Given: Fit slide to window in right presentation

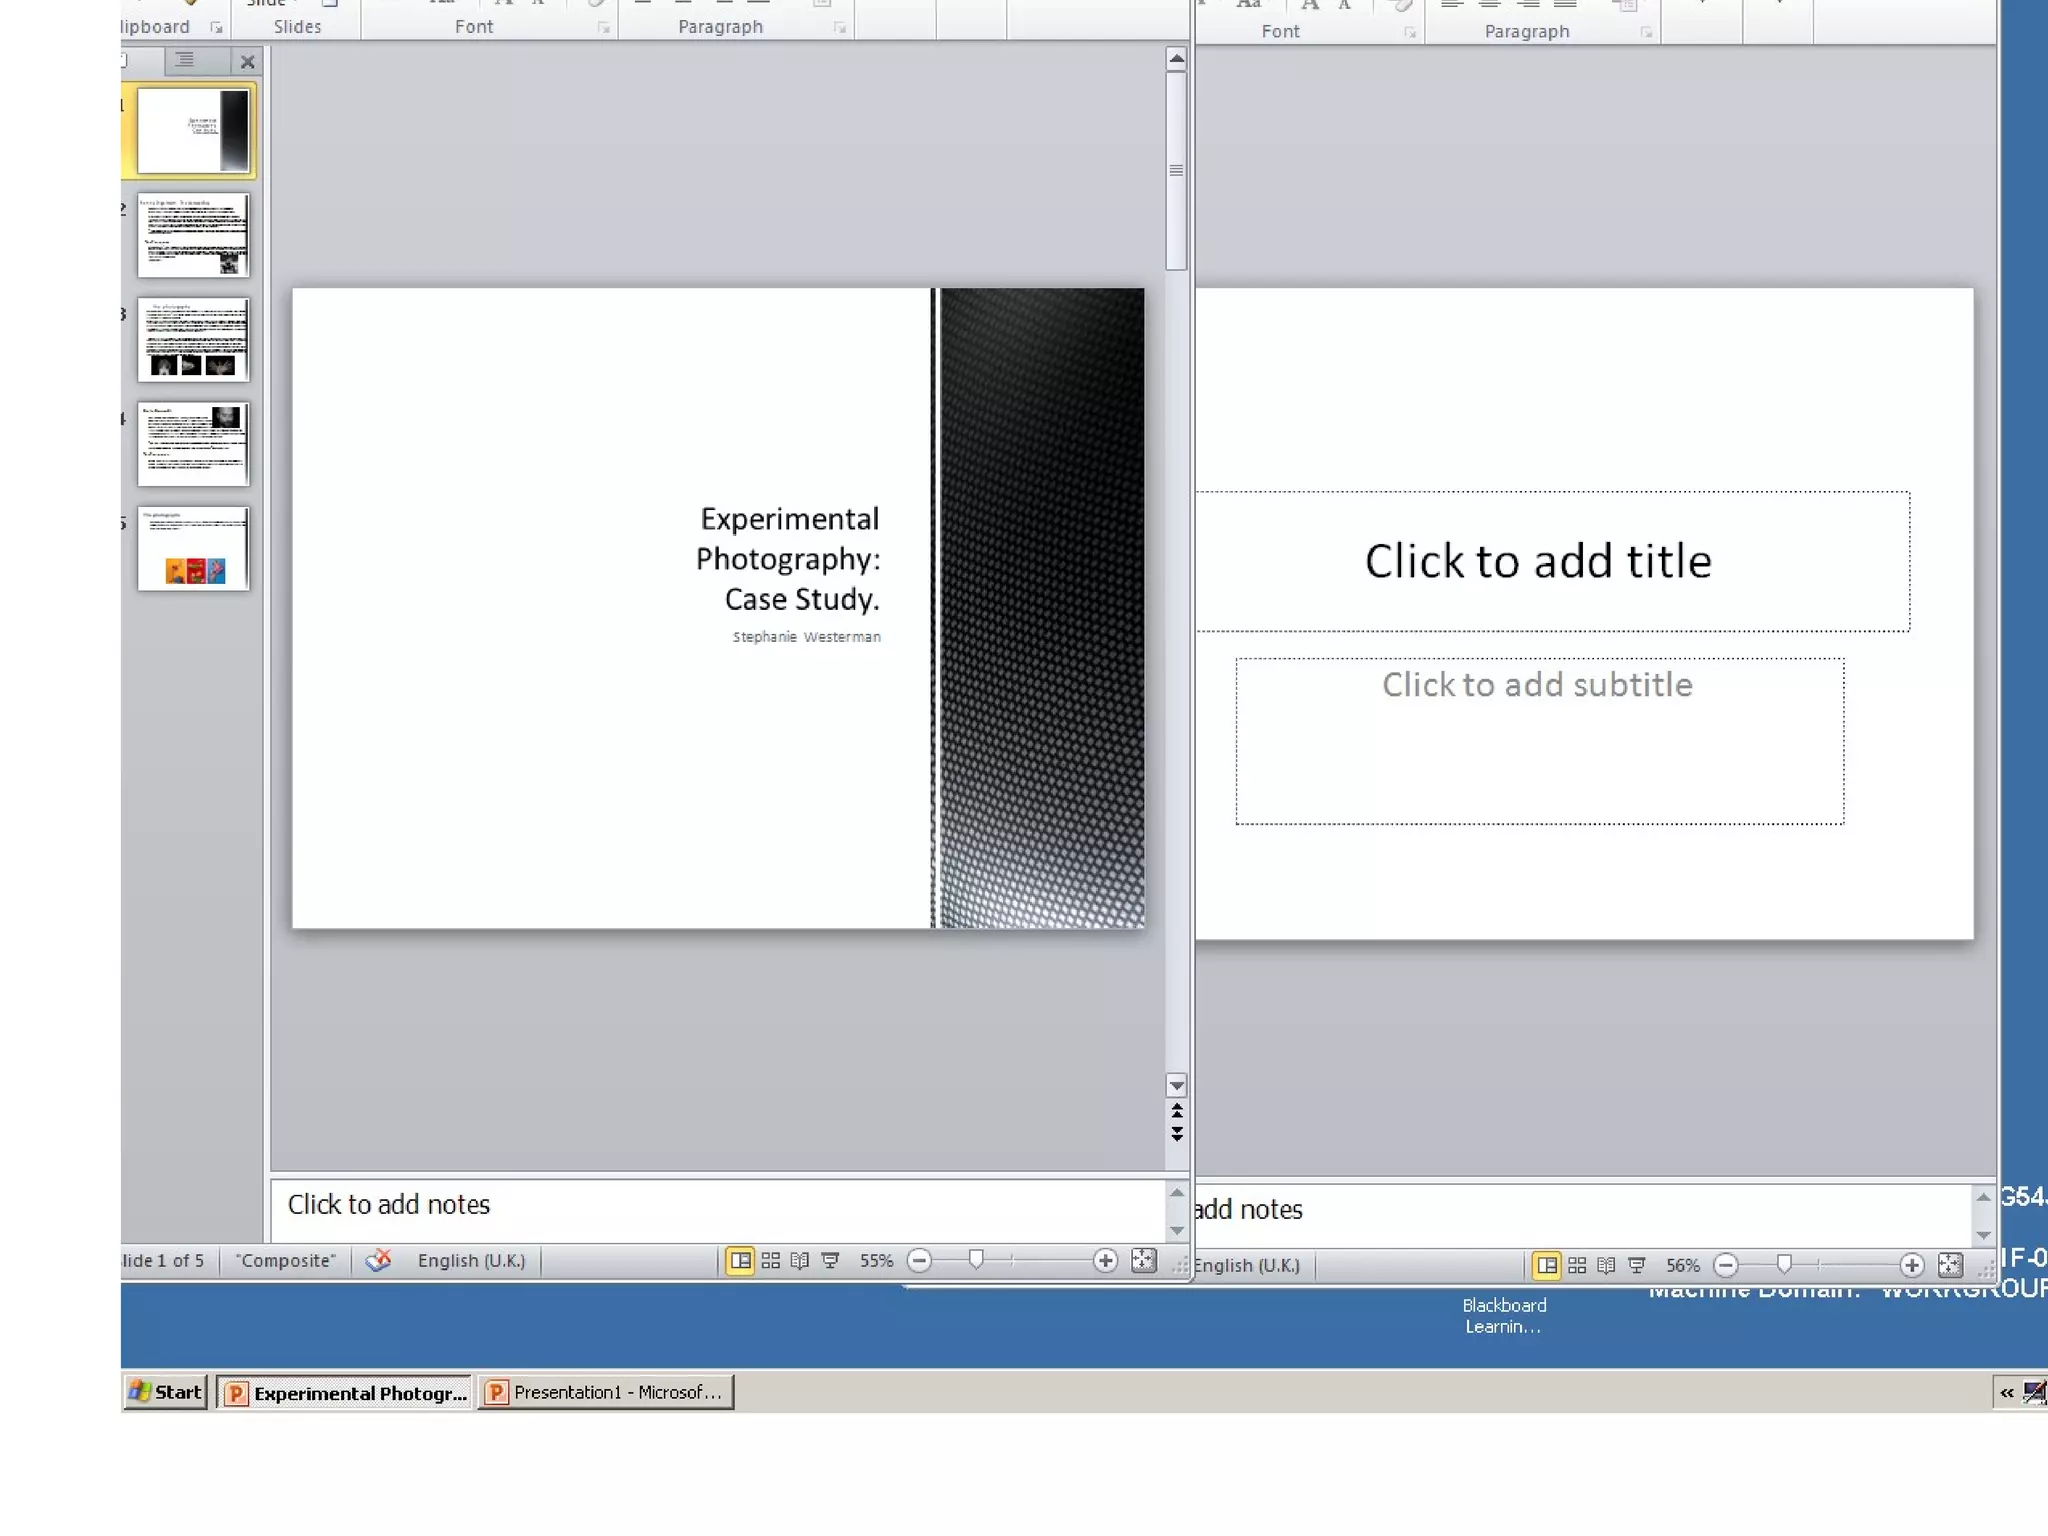Looking at the screenshot, I should [1950, 1266].
